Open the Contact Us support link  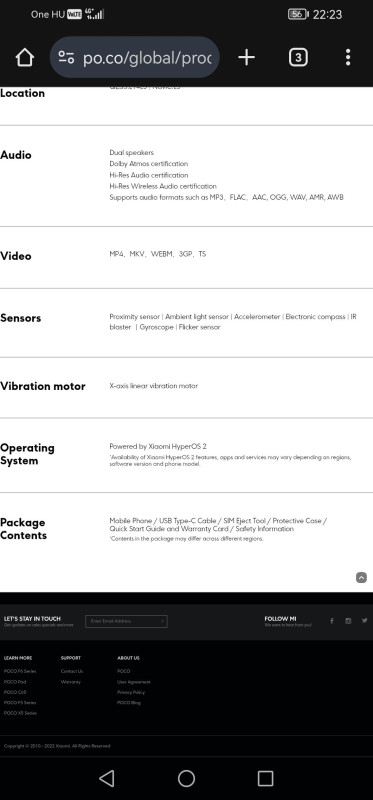click(71, 671)
